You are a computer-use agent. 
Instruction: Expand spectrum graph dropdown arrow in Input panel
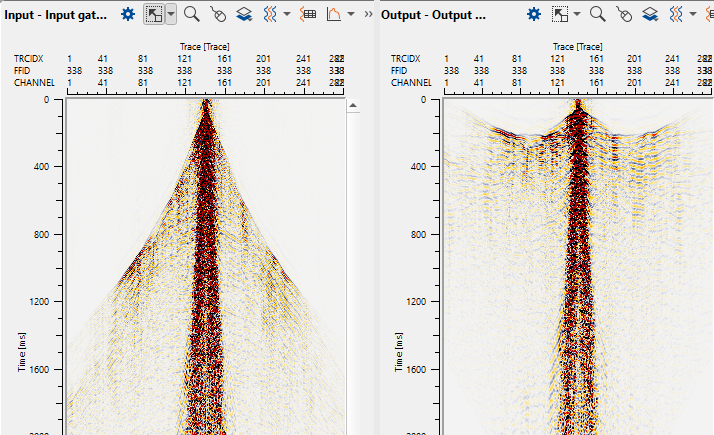pos(352,14)
